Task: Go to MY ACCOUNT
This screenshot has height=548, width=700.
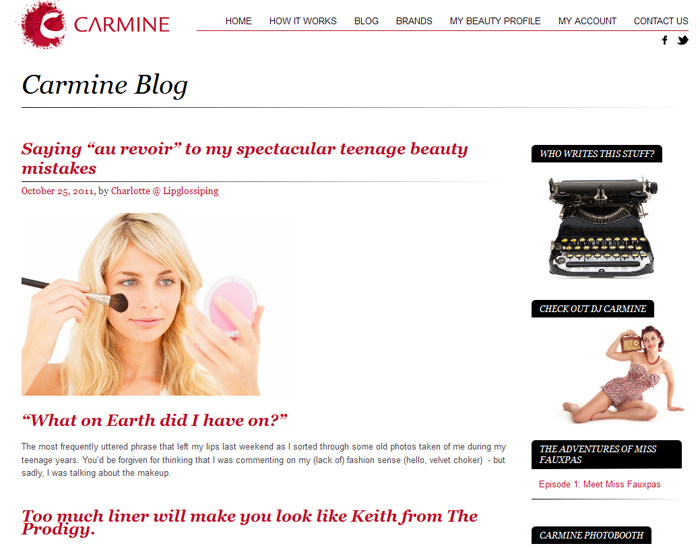Action: [x=587, y=21]
